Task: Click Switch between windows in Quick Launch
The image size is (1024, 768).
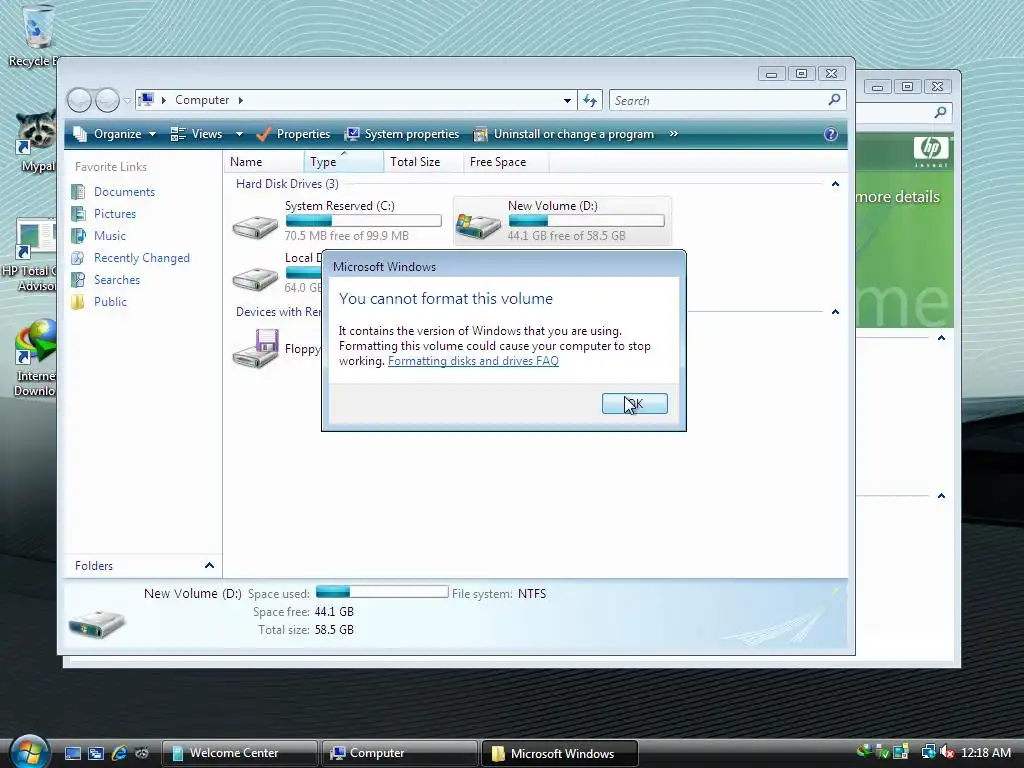Action: 96,754
